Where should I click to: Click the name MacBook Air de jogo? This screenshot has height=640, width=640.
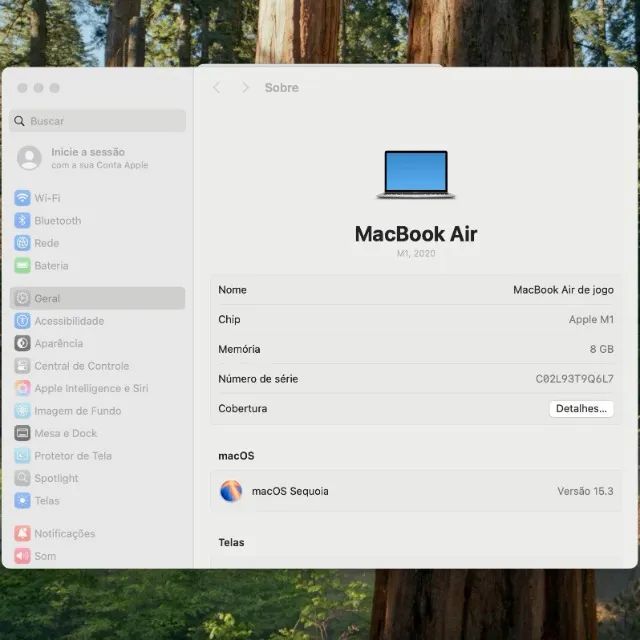click(563, 290)
